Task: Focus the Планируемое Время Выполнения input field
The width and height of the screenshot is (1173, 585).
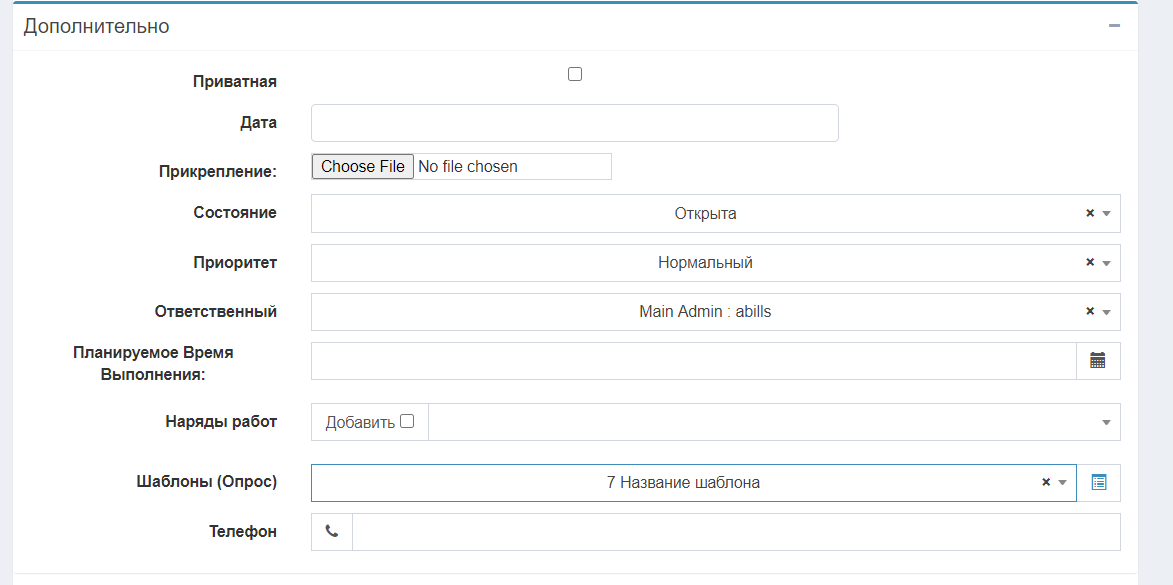Action: [693, 361]
